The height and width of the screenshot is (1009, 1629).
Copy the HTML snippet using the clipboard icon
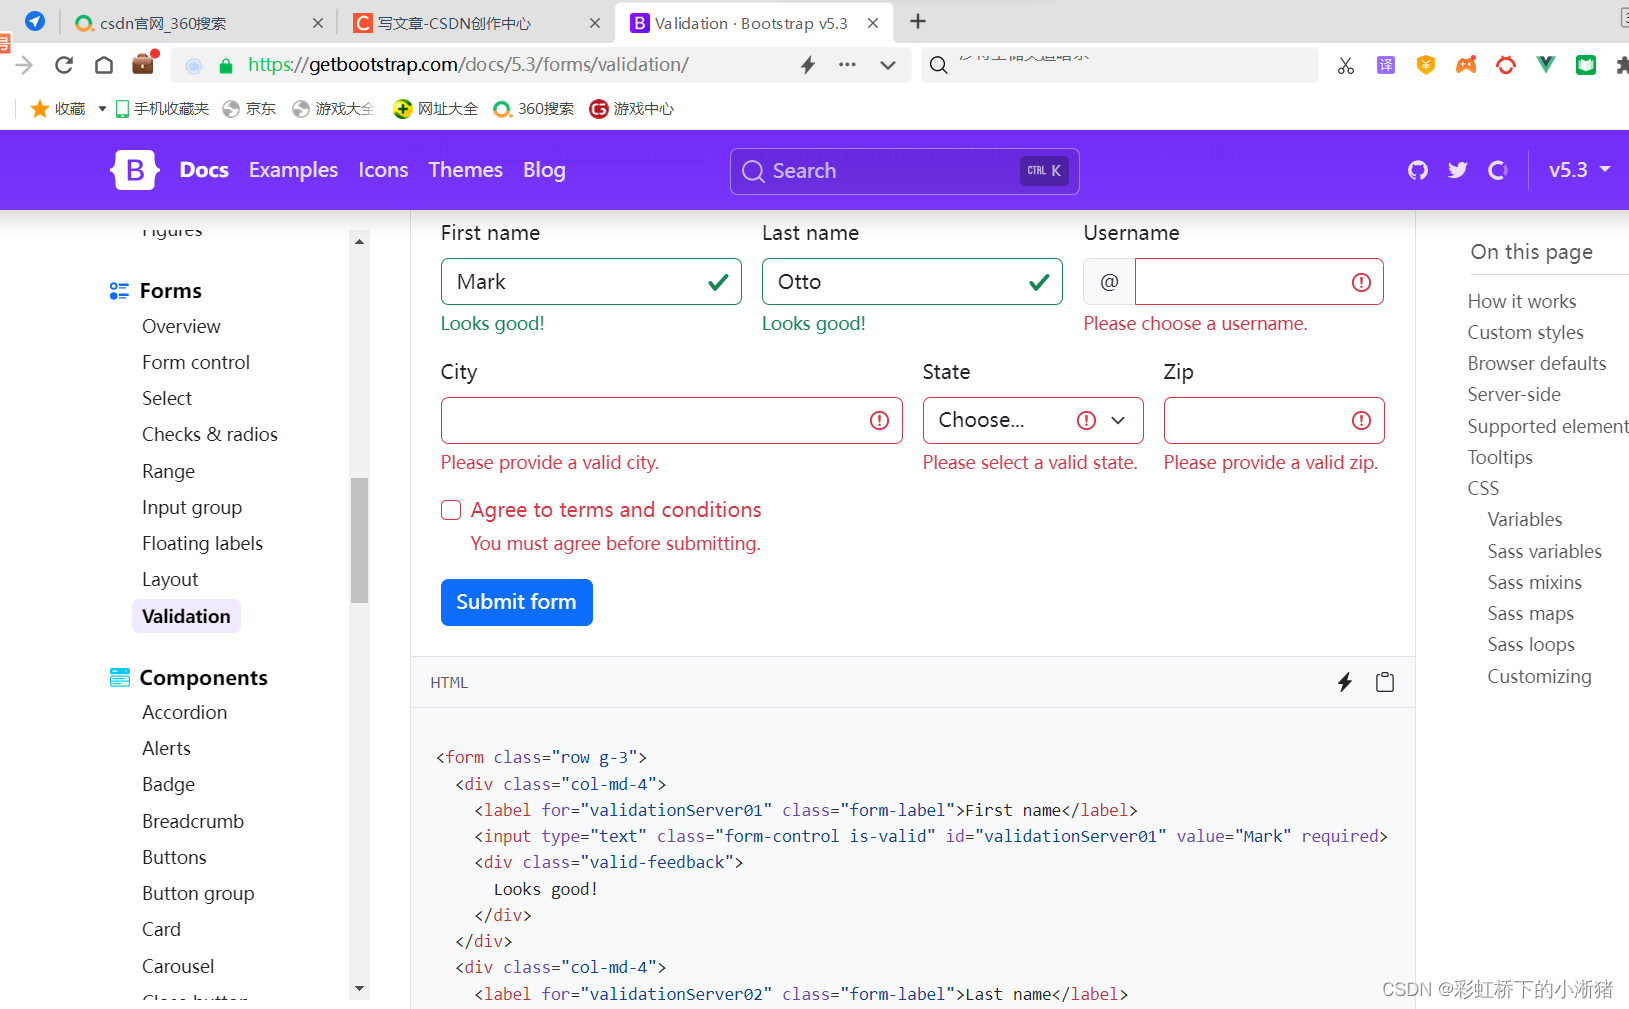coord(1385,682)
